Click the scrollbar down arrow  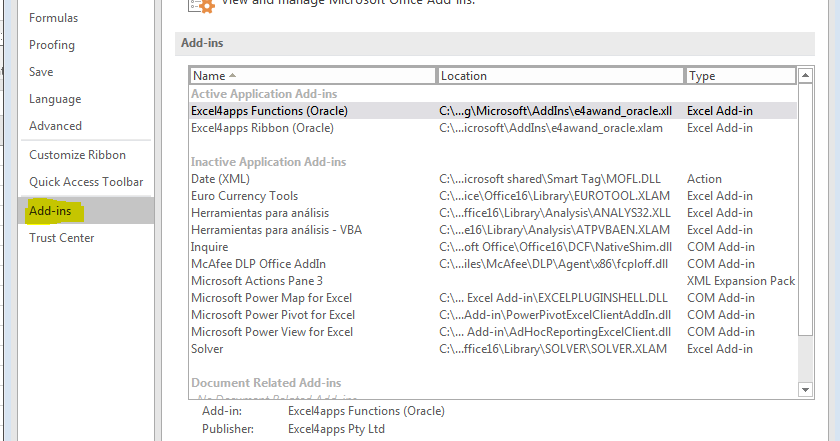[x=805, y=390]
